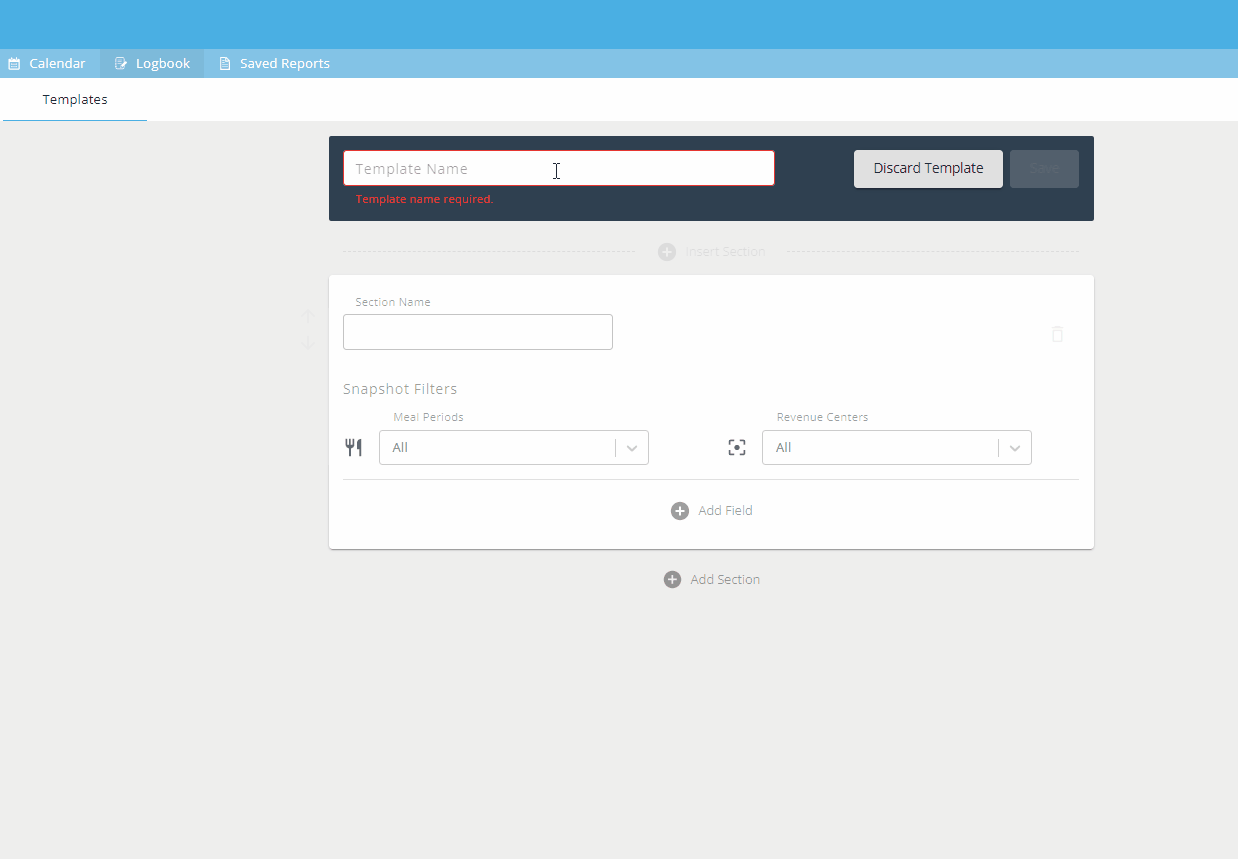Click the Add Section link text
The image size is (1238, 859).
click(724, 580)
